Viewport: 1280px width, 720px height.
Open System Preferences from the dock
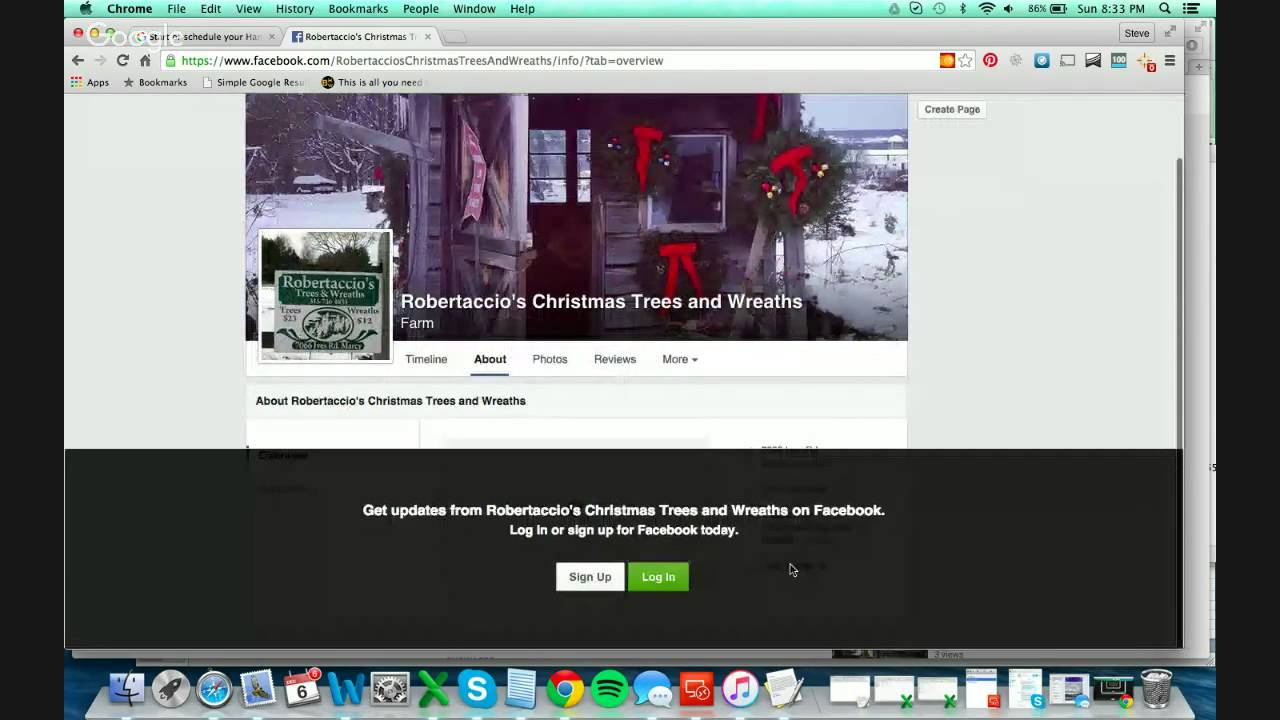tap(389, 690)
